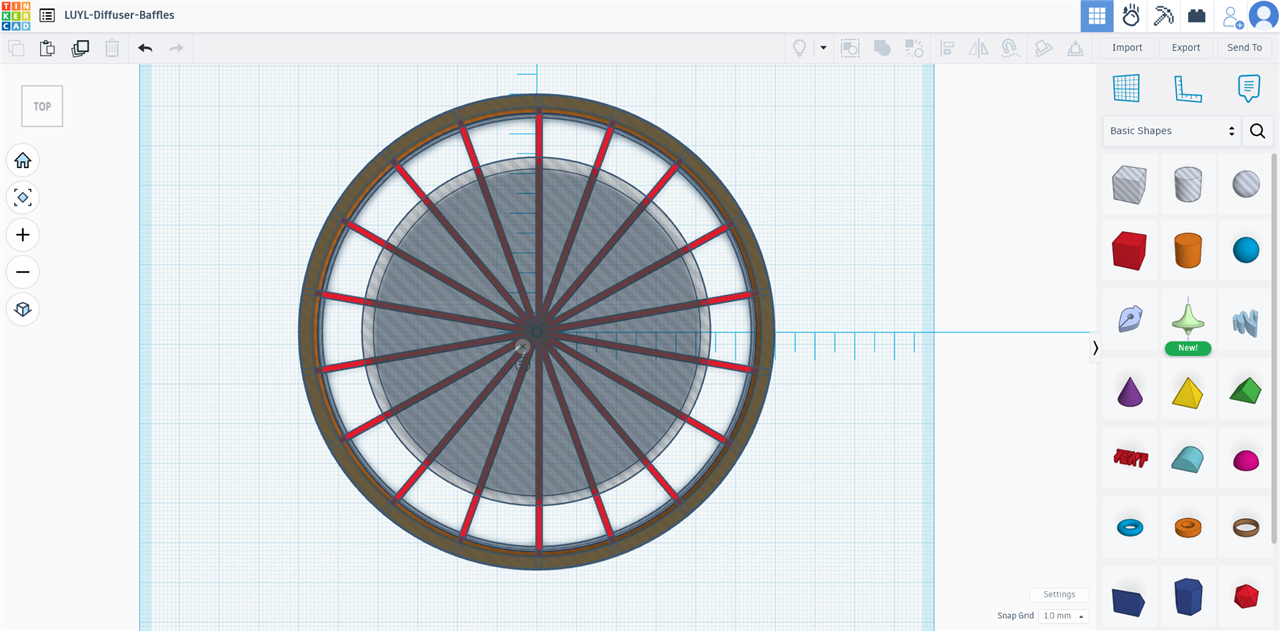This screenshot has height=631, width=1280.
Task: Switch to the 3D design grid view
Action: coord(1097,16)
